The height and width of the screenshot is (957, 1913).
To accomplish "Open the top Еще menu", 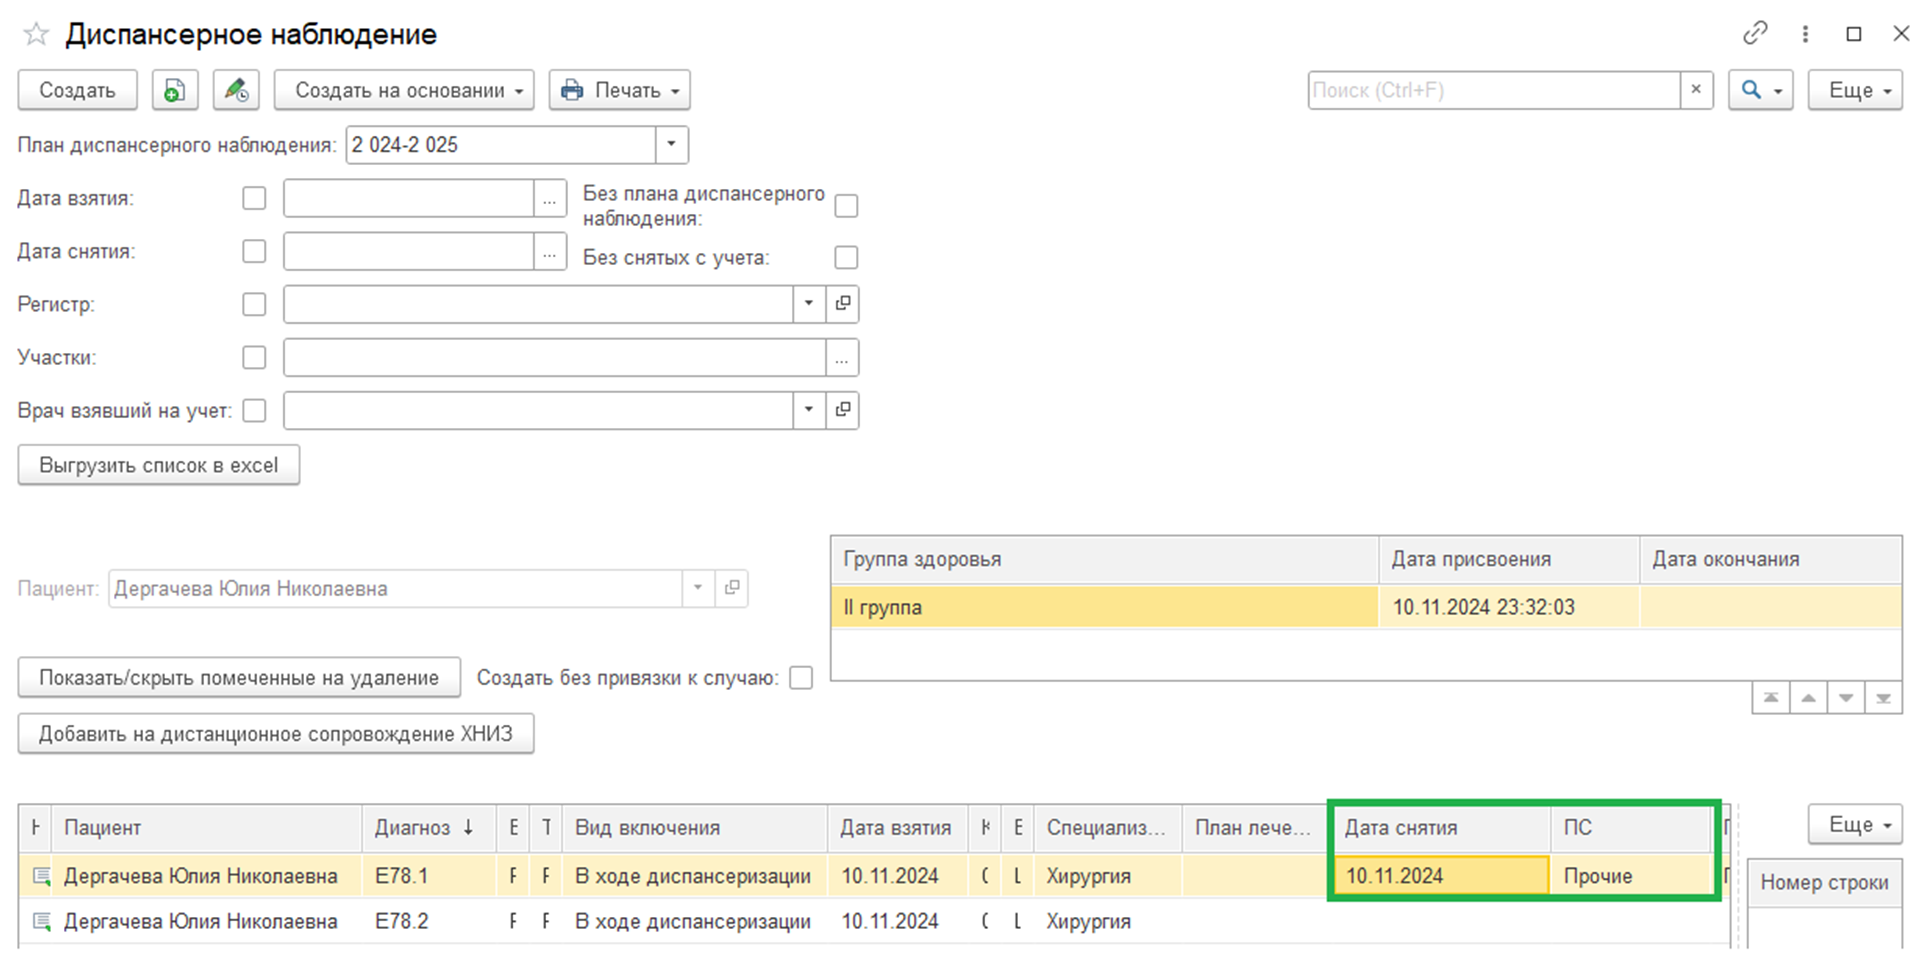I will (1854, 90).
